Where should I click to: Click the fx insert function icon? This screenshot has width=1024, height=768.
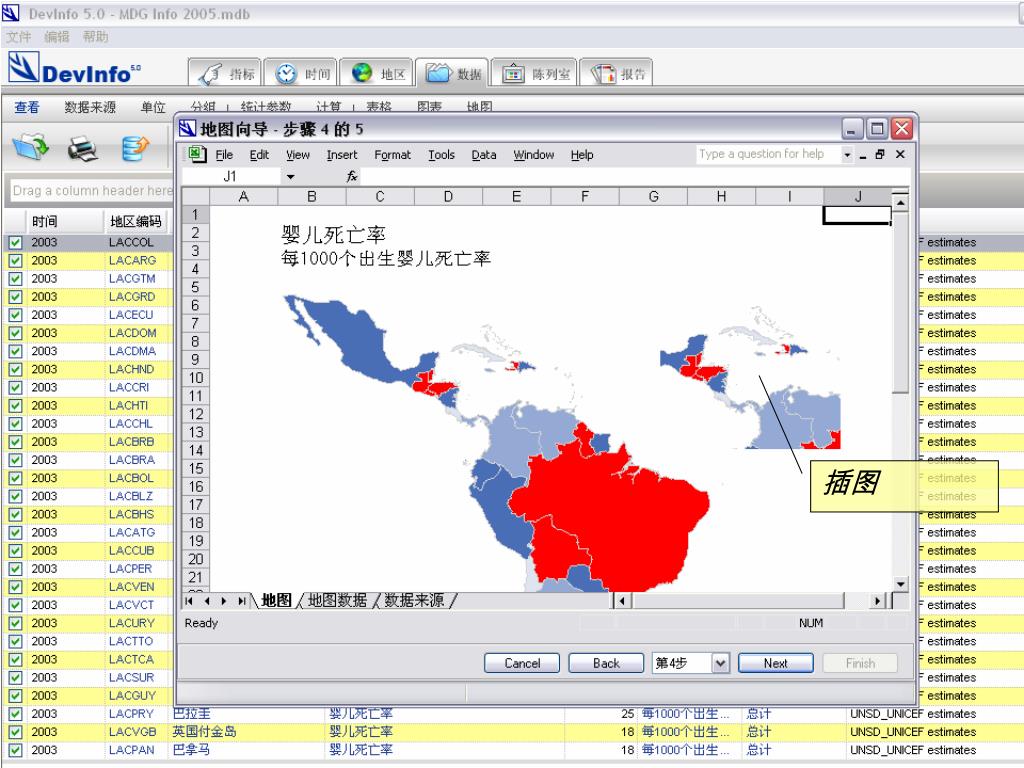[351, 176]
